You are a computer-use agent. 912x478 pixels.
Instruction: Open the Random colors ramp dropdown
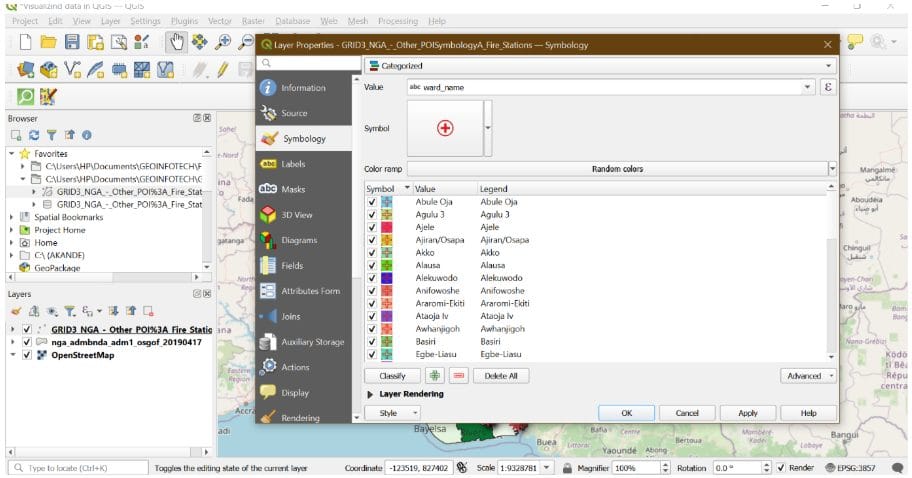click(x=832, y=169)
